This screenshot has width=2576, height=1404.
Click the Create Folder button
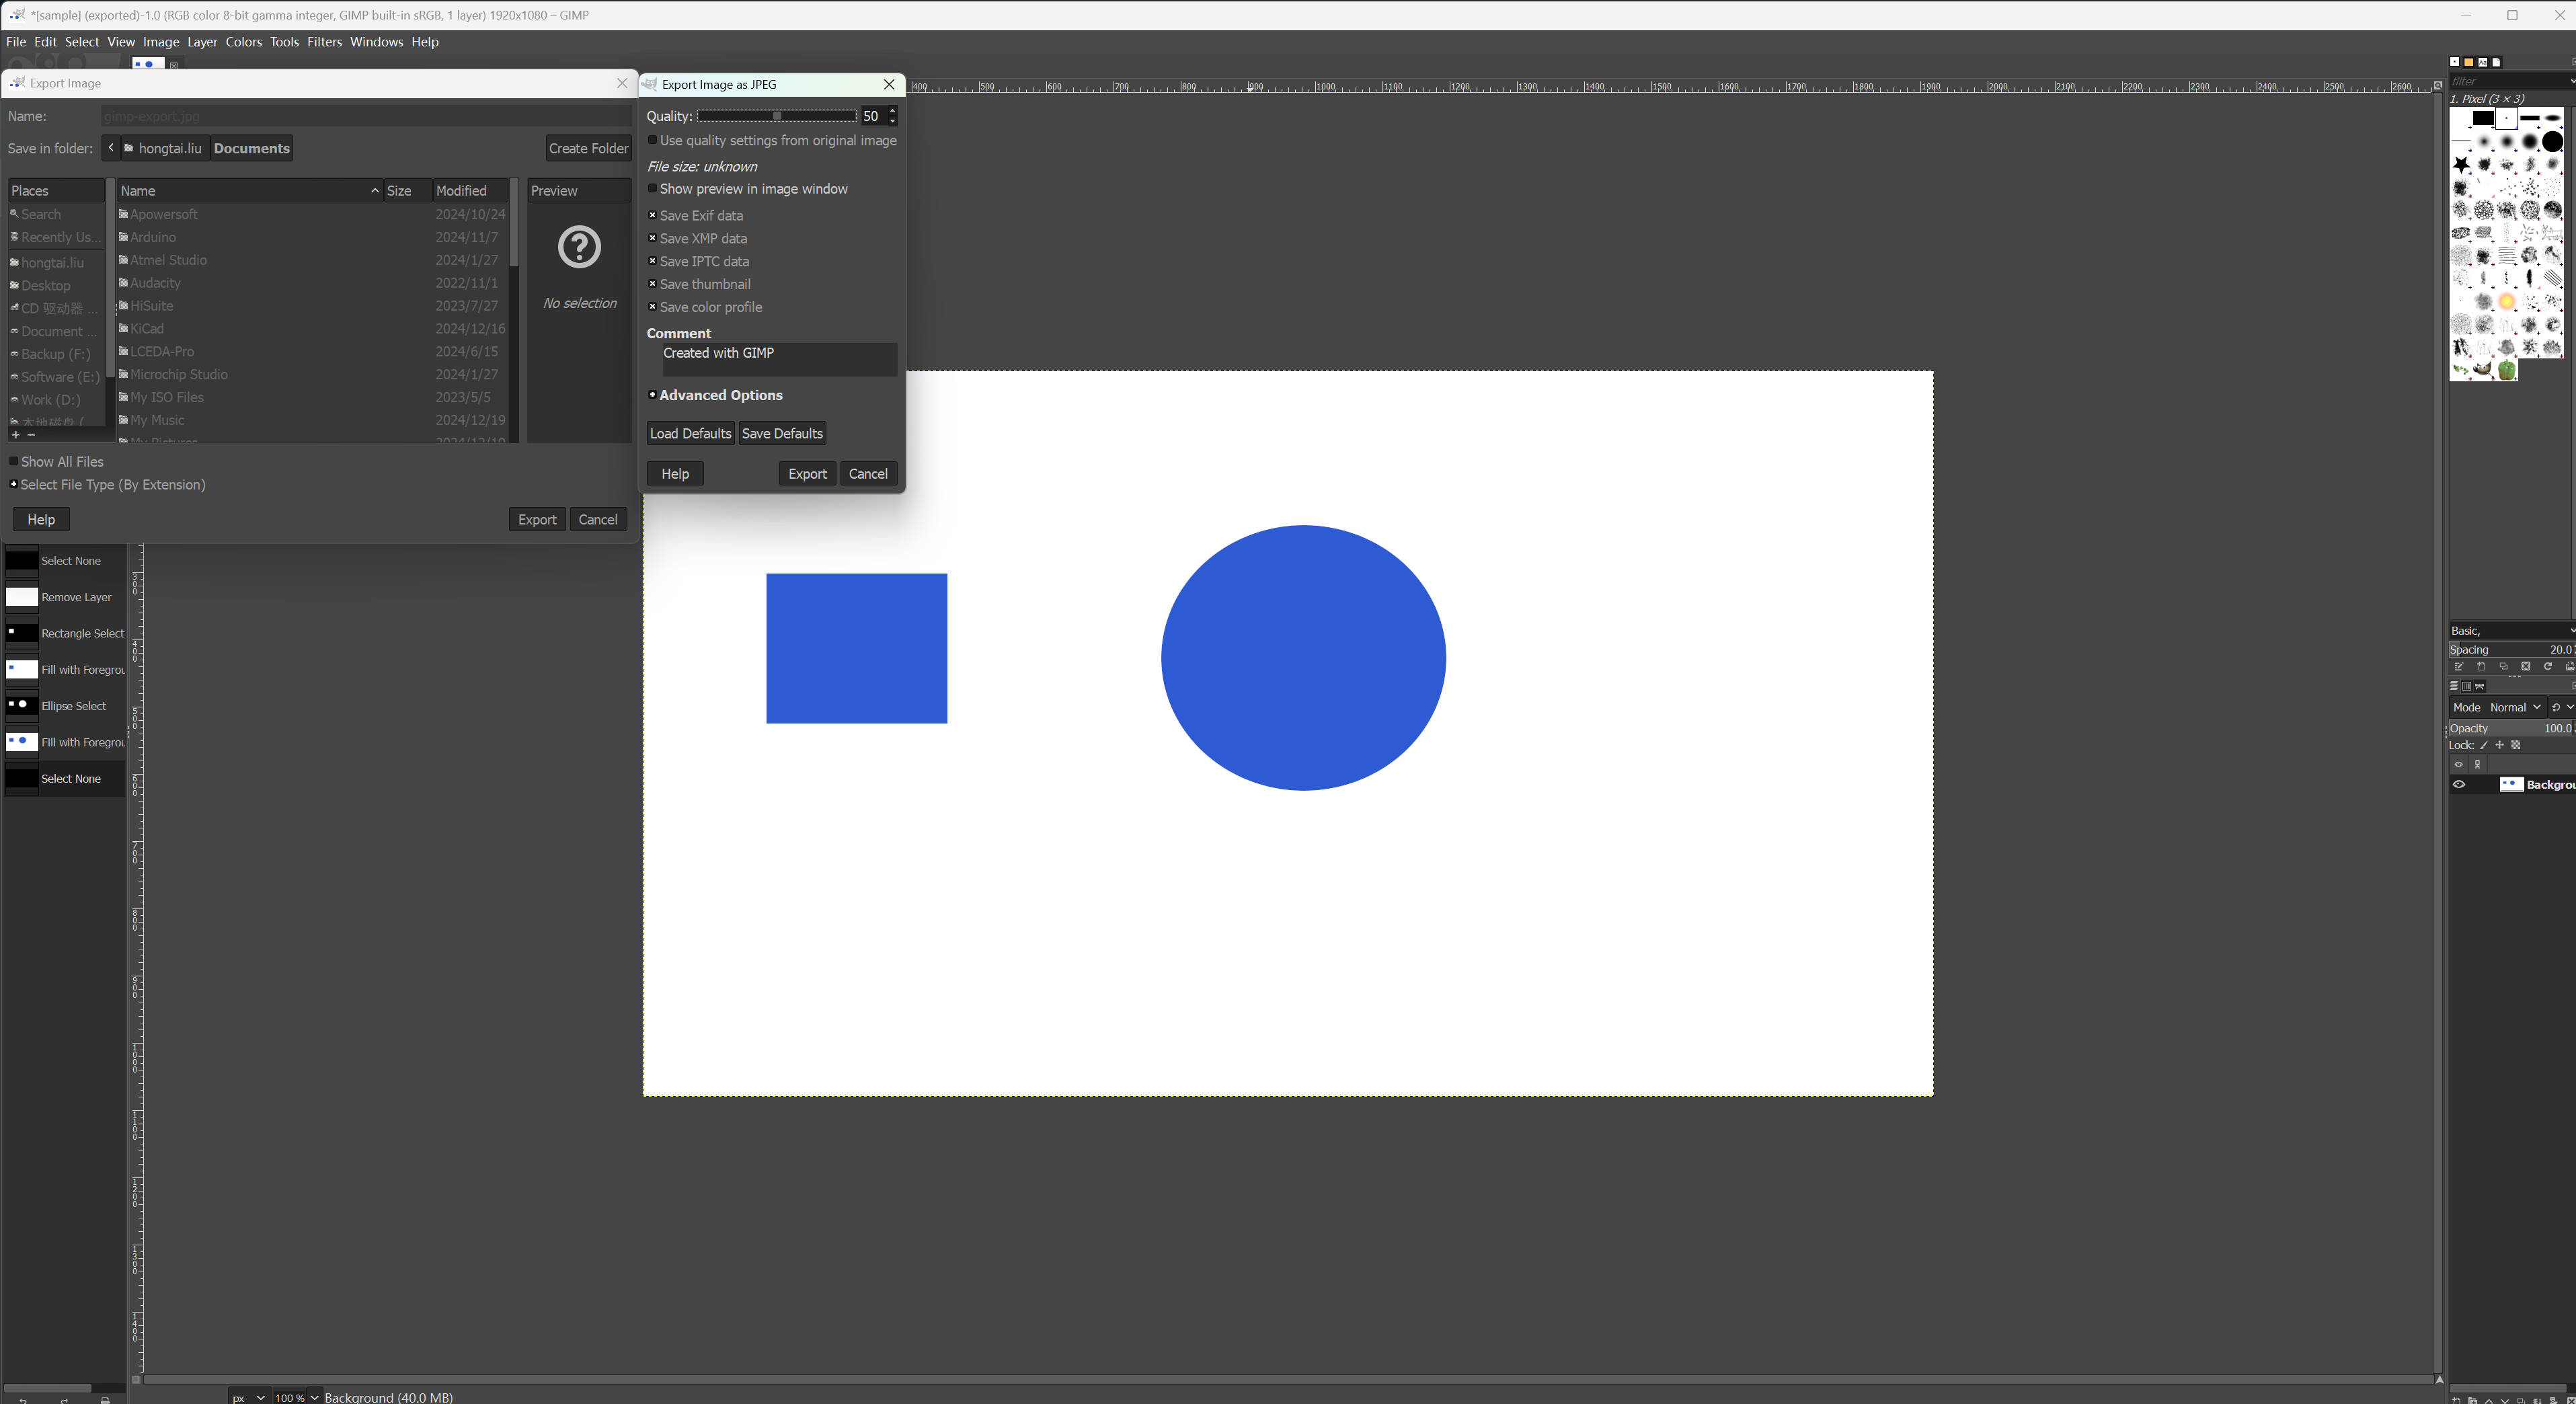click(588, 149)
